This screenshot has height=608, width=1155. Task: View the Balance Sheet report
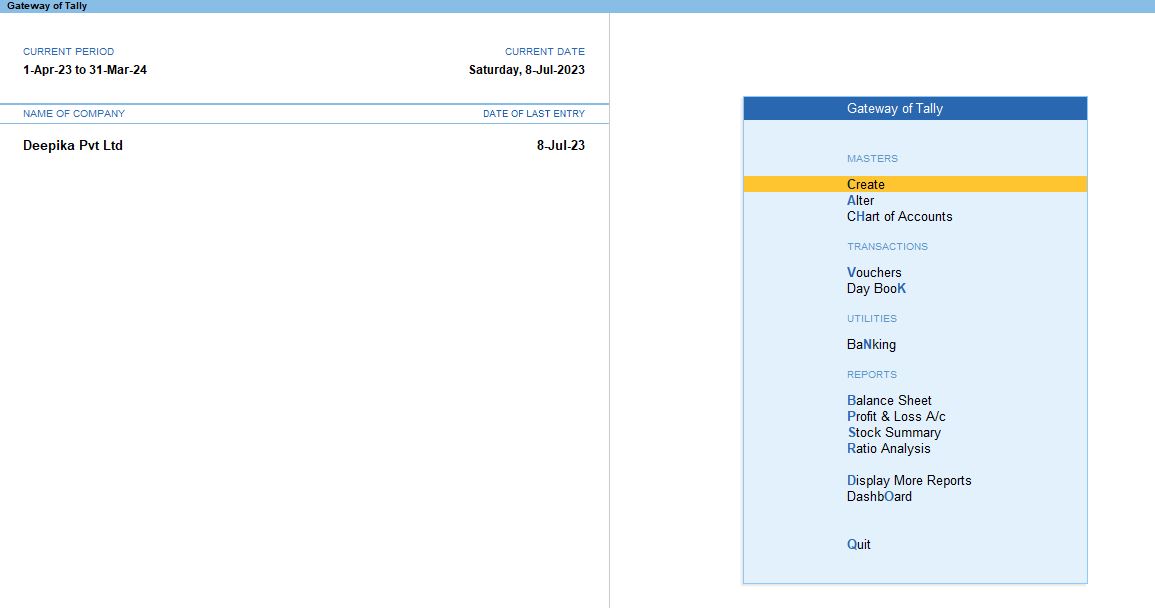889,400
